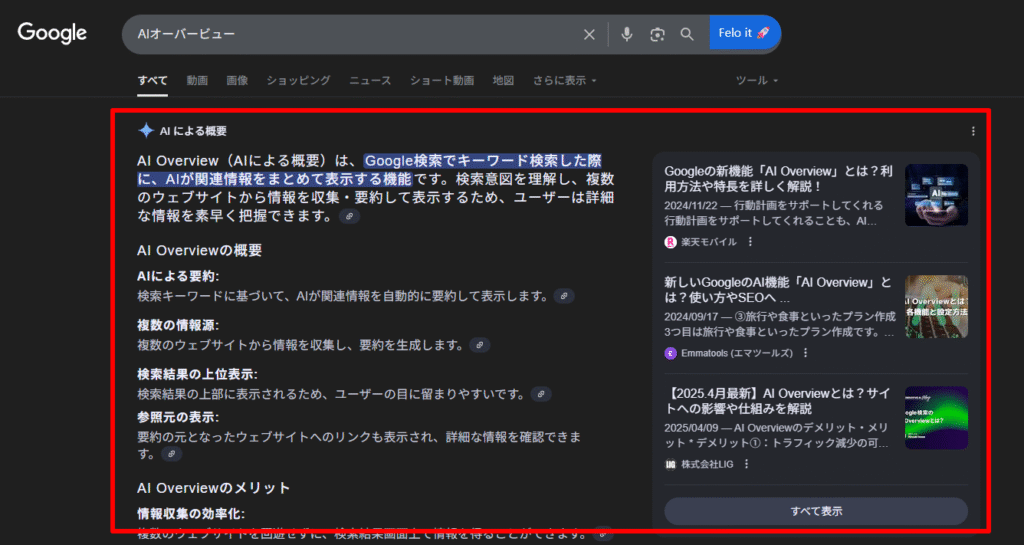Click the AI による概要 title text
The height and width of the screenshot is (545, 1024).
coord(193,131)
